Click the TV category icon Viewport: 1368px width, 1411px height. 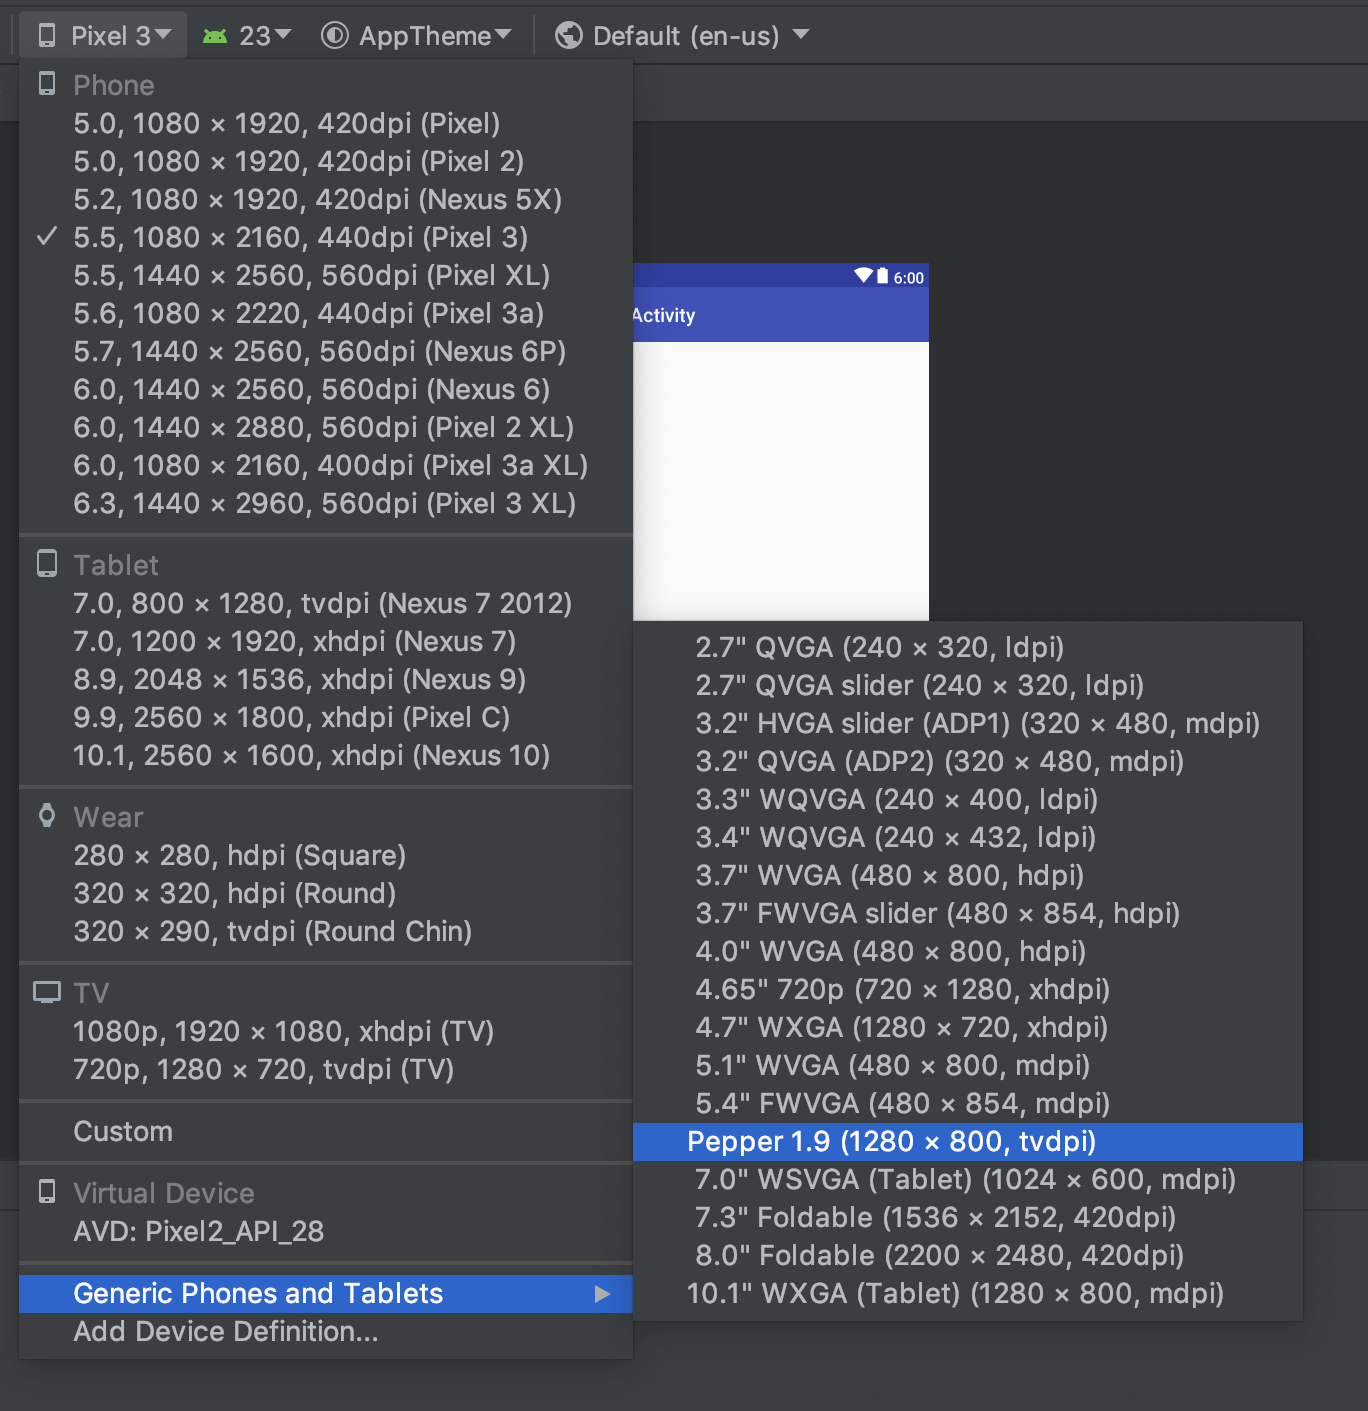(x=47, y=992)
